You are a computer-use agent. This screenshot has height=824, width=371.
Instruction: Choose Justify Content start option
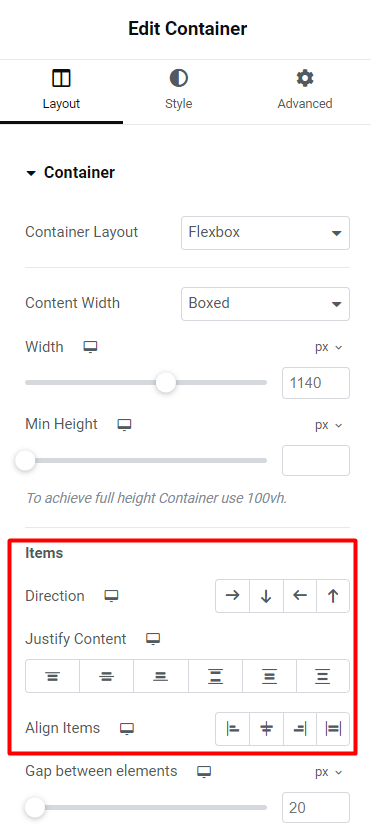coord(53,676)
